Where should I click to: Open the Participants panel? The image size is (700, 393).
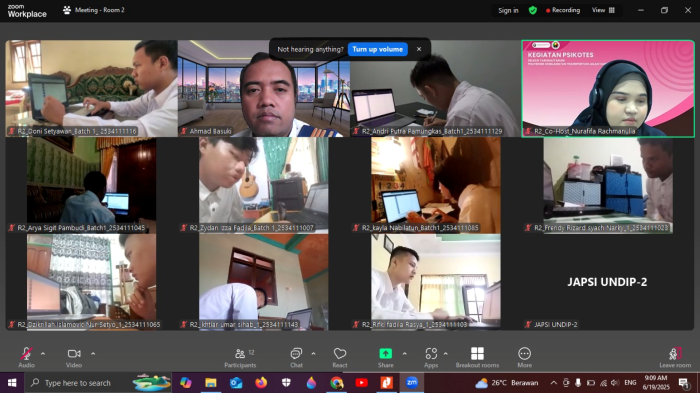(240, 358)
